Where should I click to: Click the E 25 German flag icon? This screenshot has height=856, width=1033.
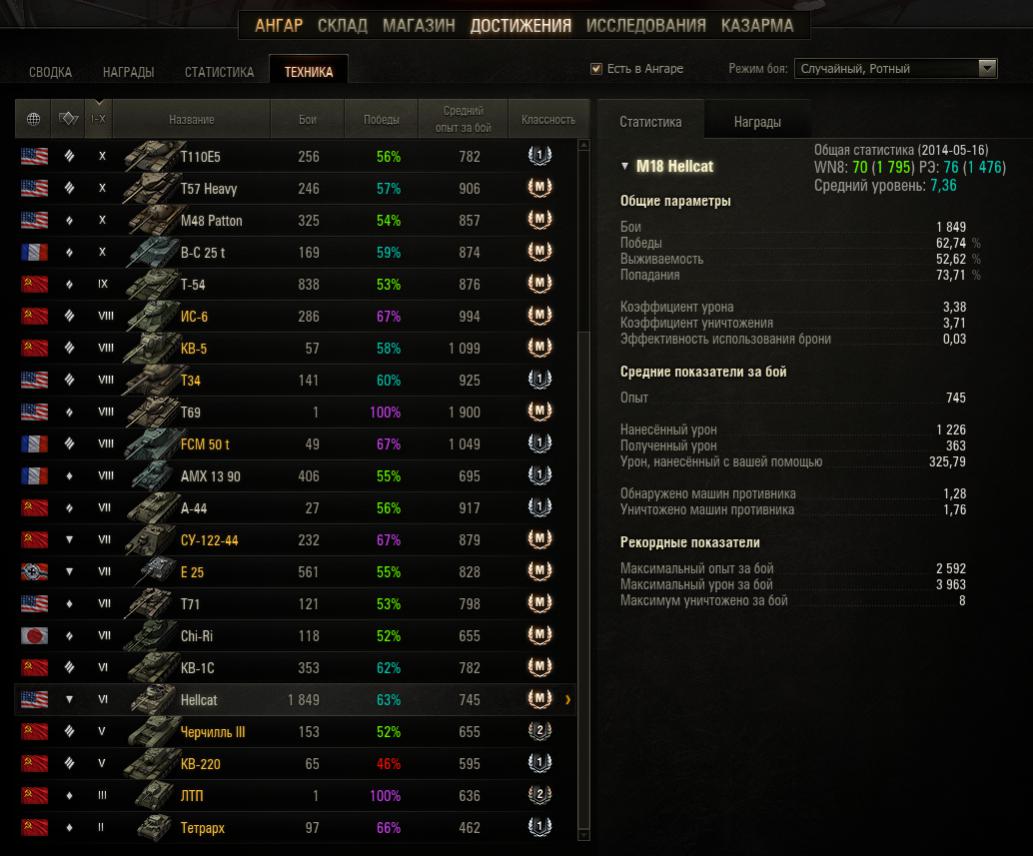[34, 572]
